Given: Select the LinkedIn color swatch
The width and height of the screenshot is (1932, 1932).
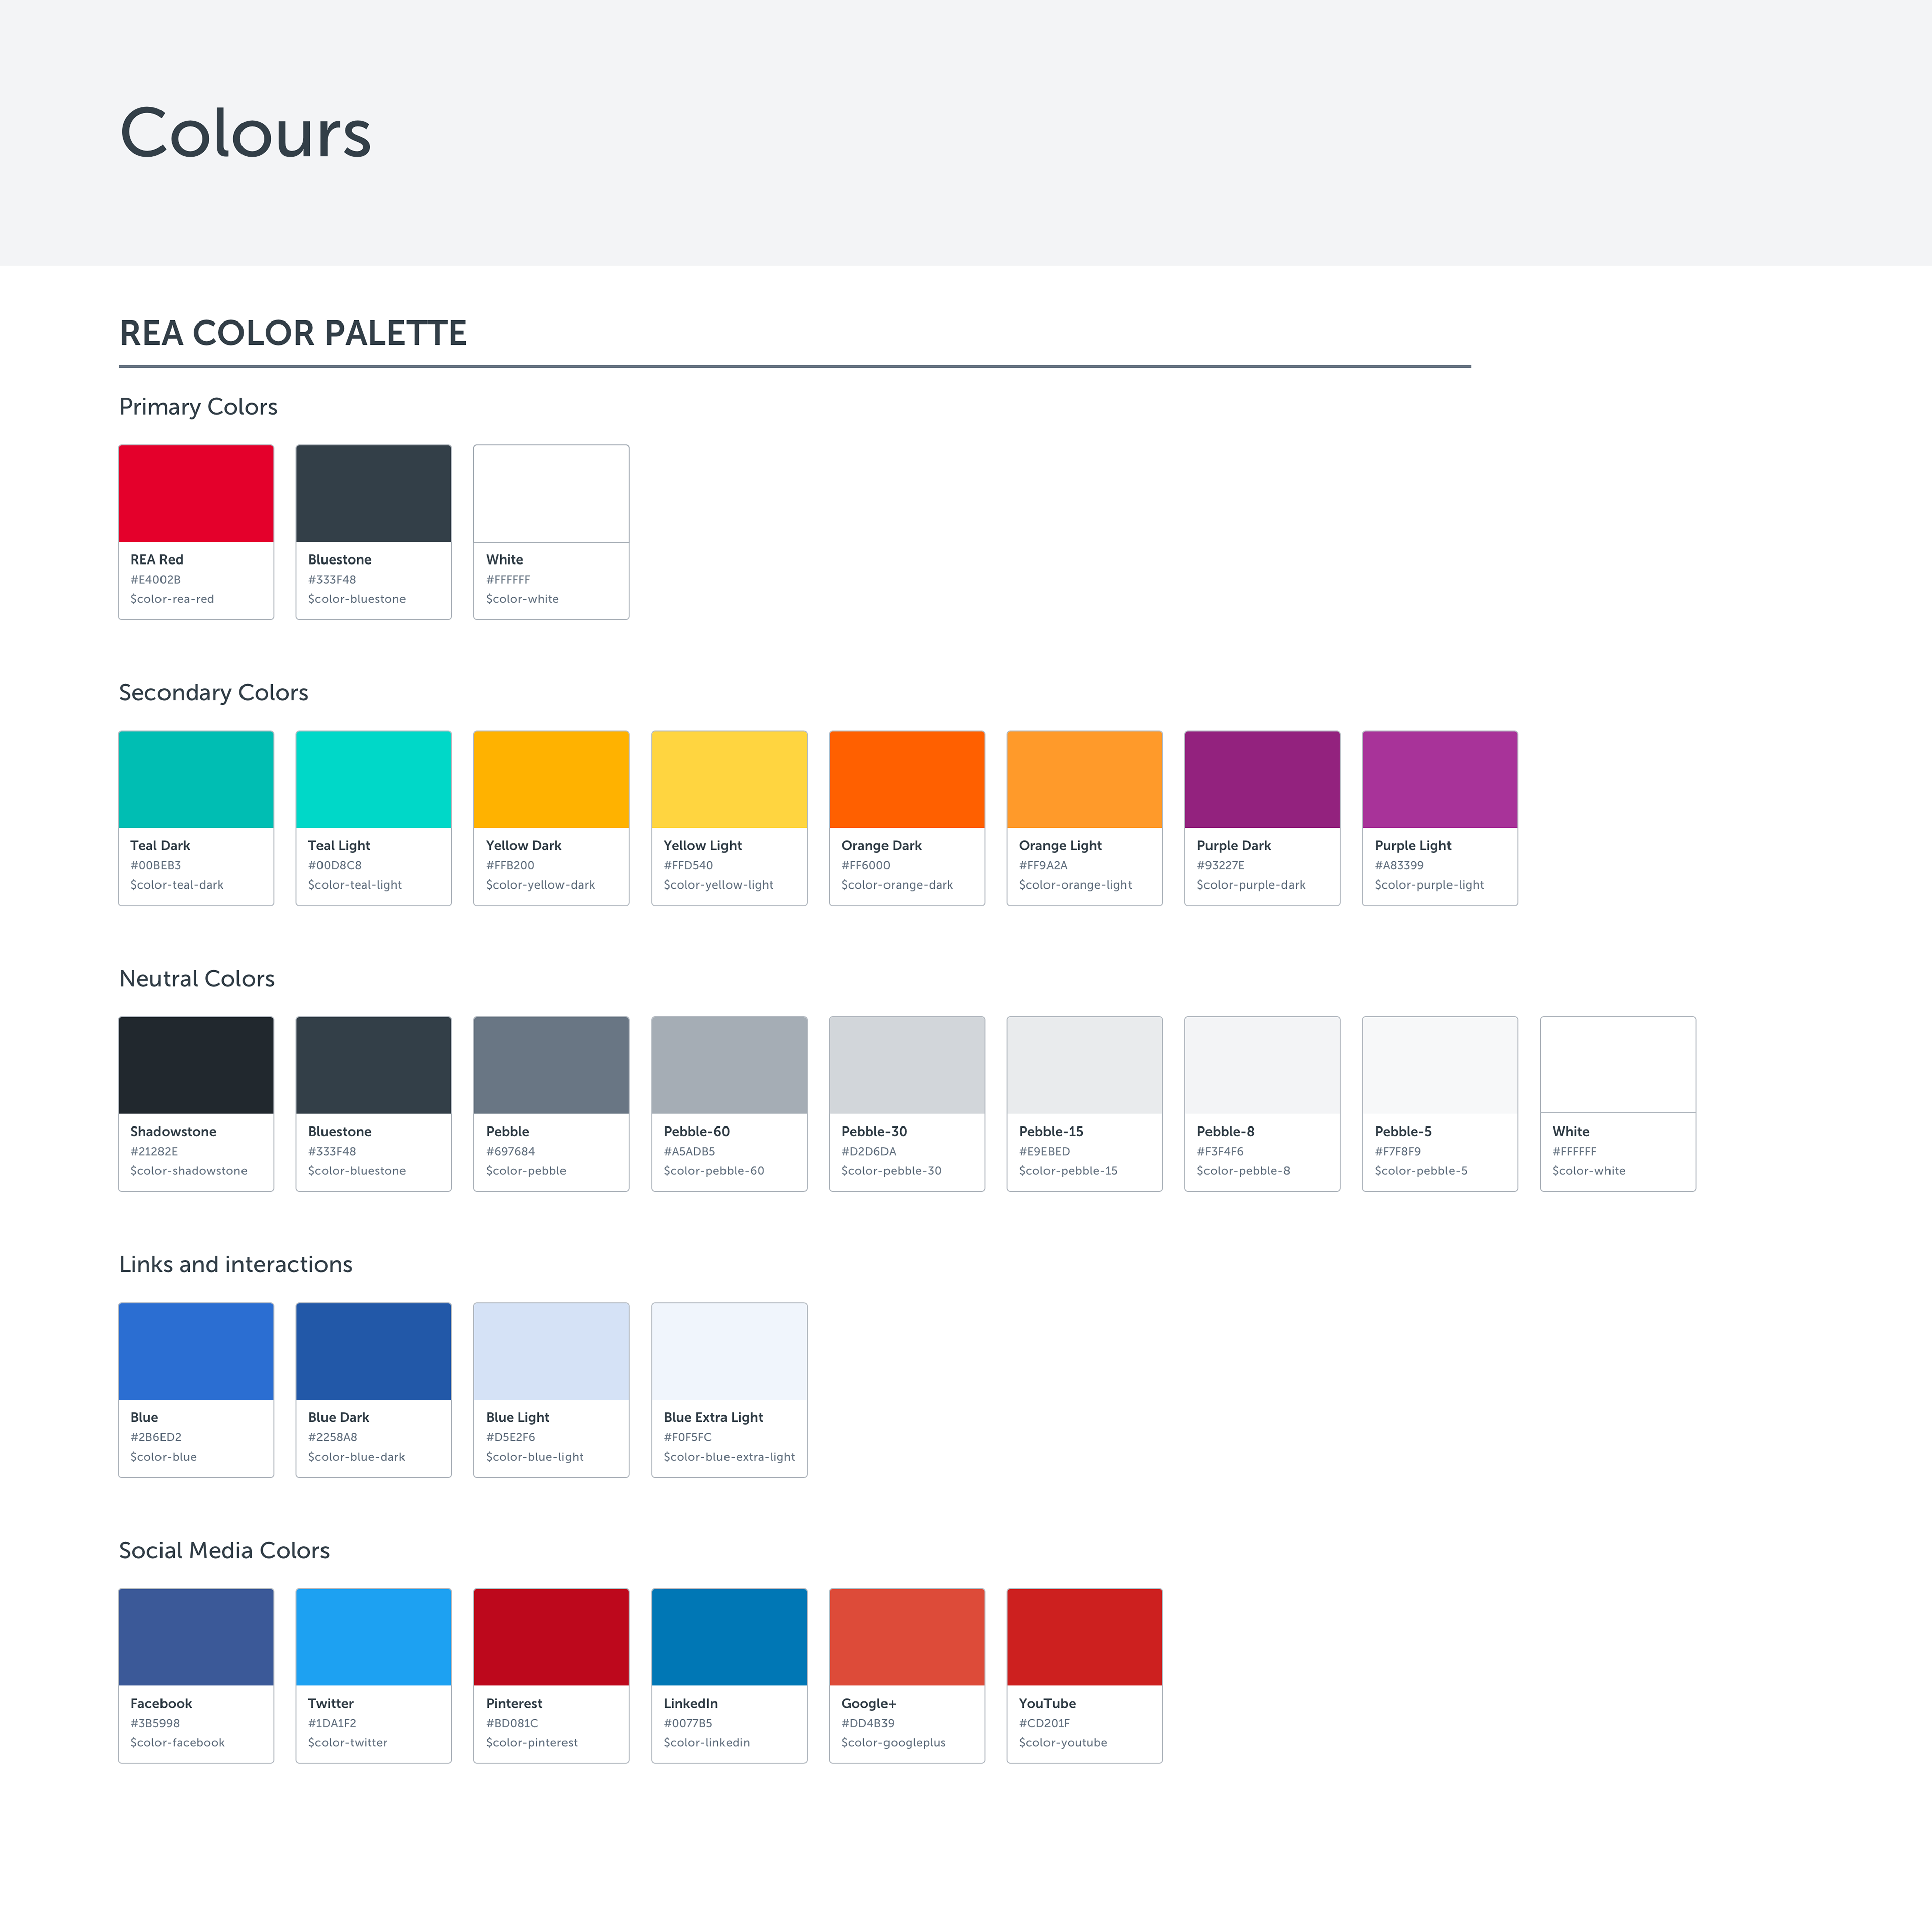Looking at the screenshot, I should click(729, 1637).
